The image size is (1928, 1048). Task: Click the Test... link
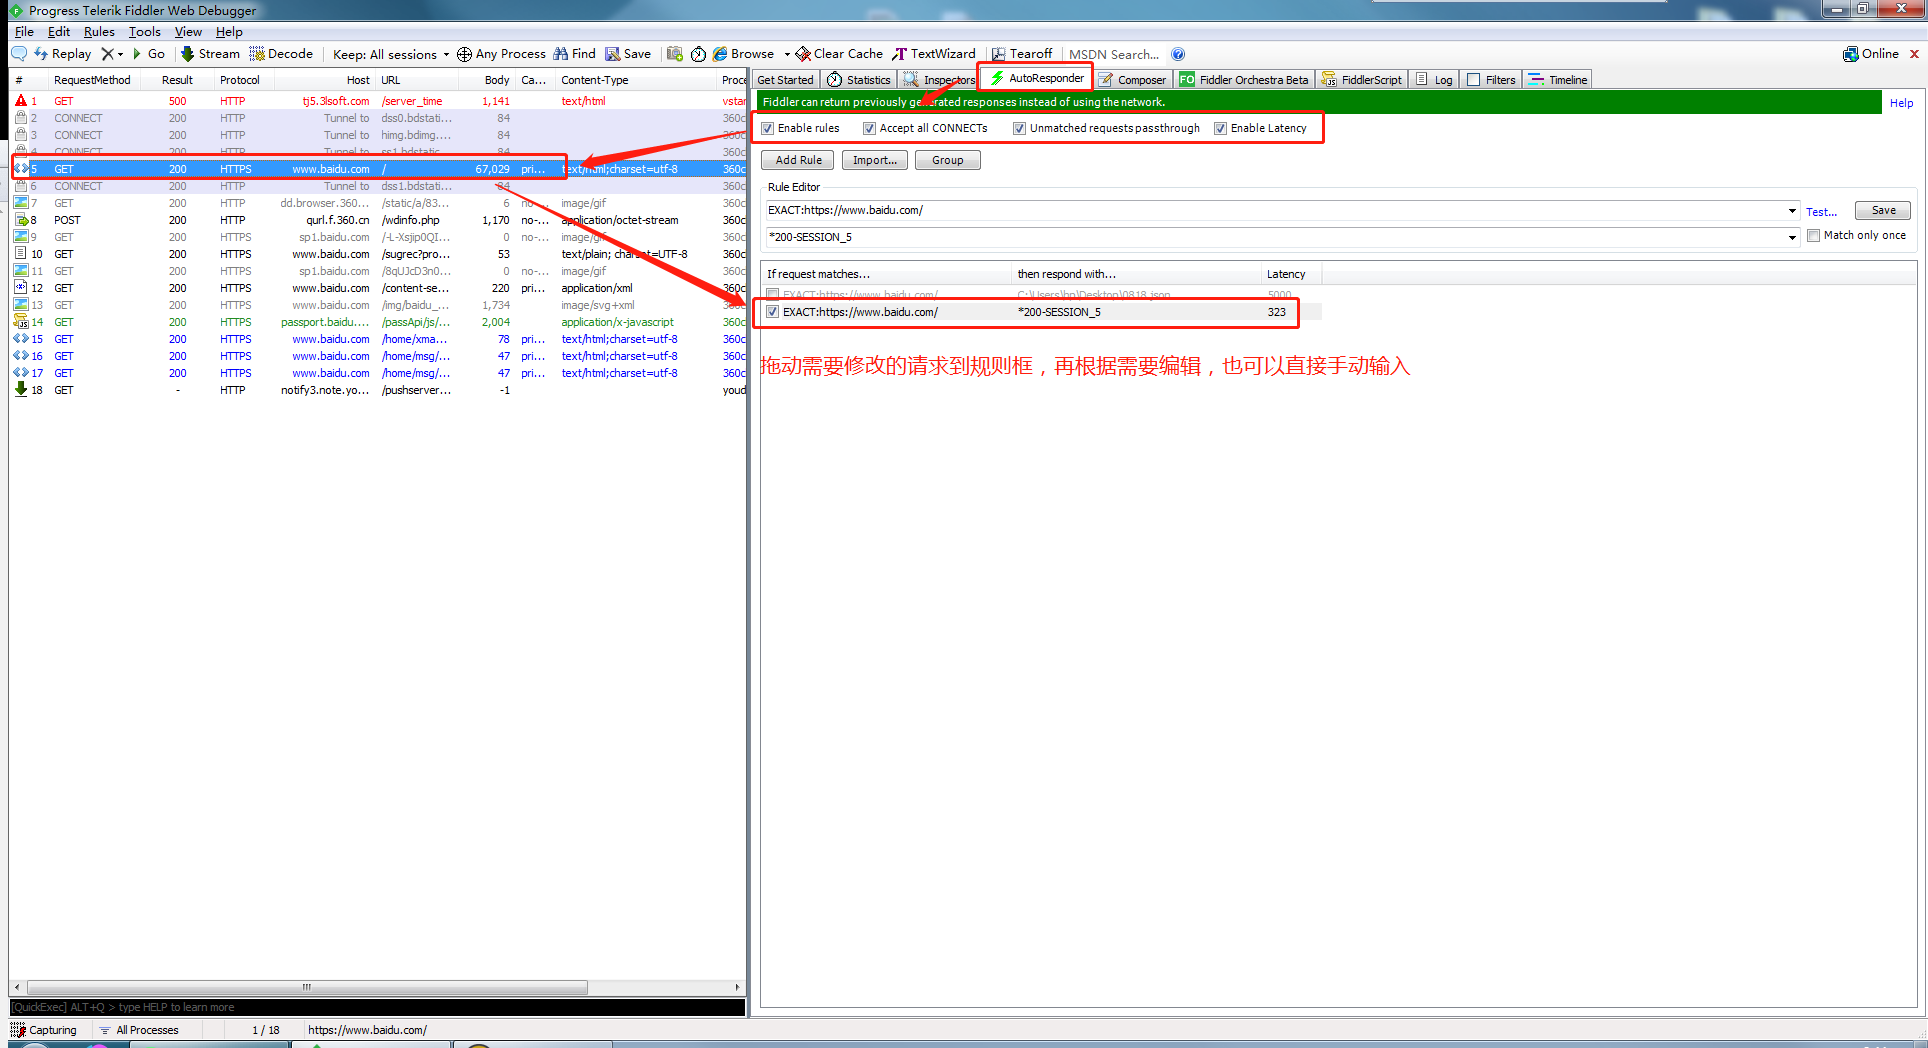[1821, 212]
